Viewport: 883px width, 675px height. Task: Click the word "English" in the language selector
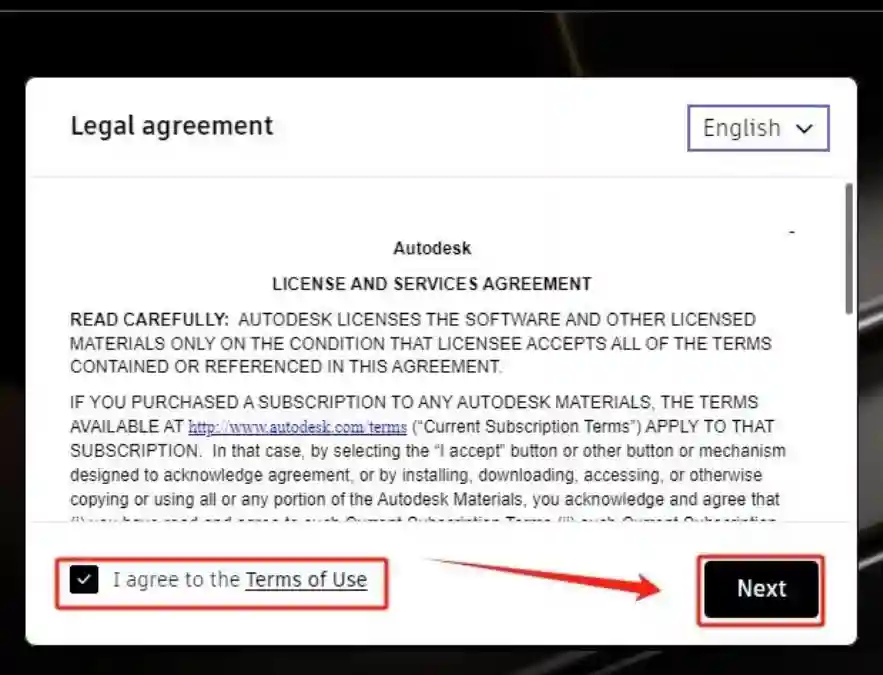tap(741, 128)
